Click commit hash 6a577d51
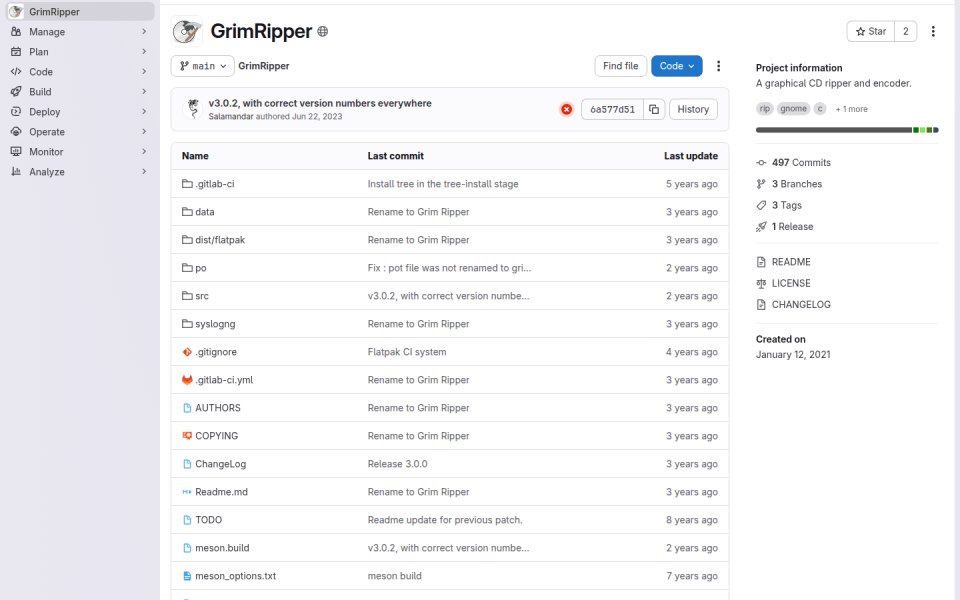The width and height of the screenshot is (960, 600). (x=612, y=110)
